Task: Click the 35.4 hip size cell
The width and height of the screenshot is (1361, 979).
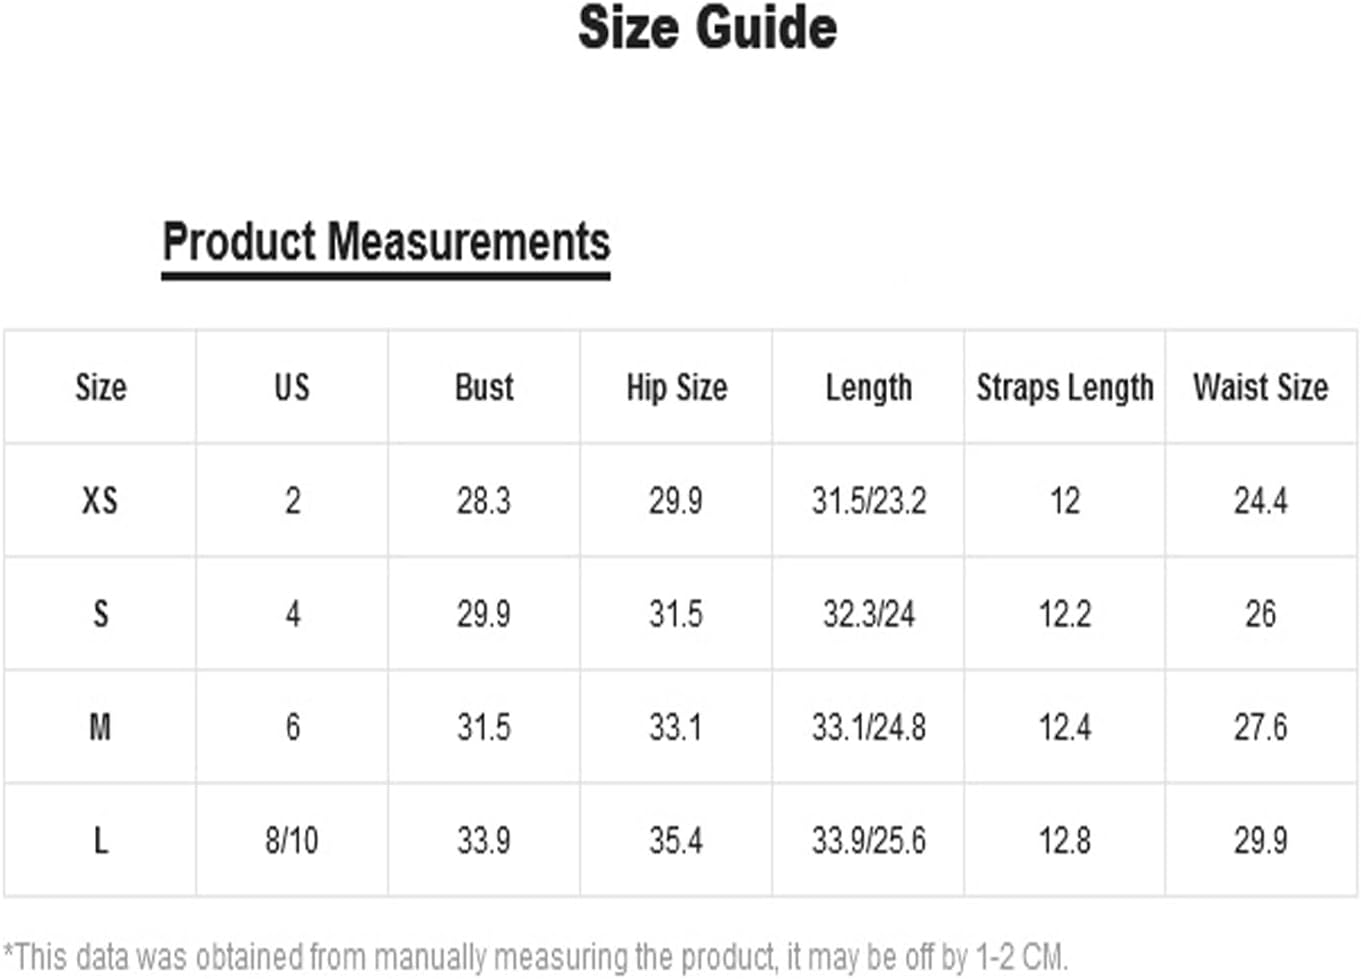Action: (x=676, y=840)
